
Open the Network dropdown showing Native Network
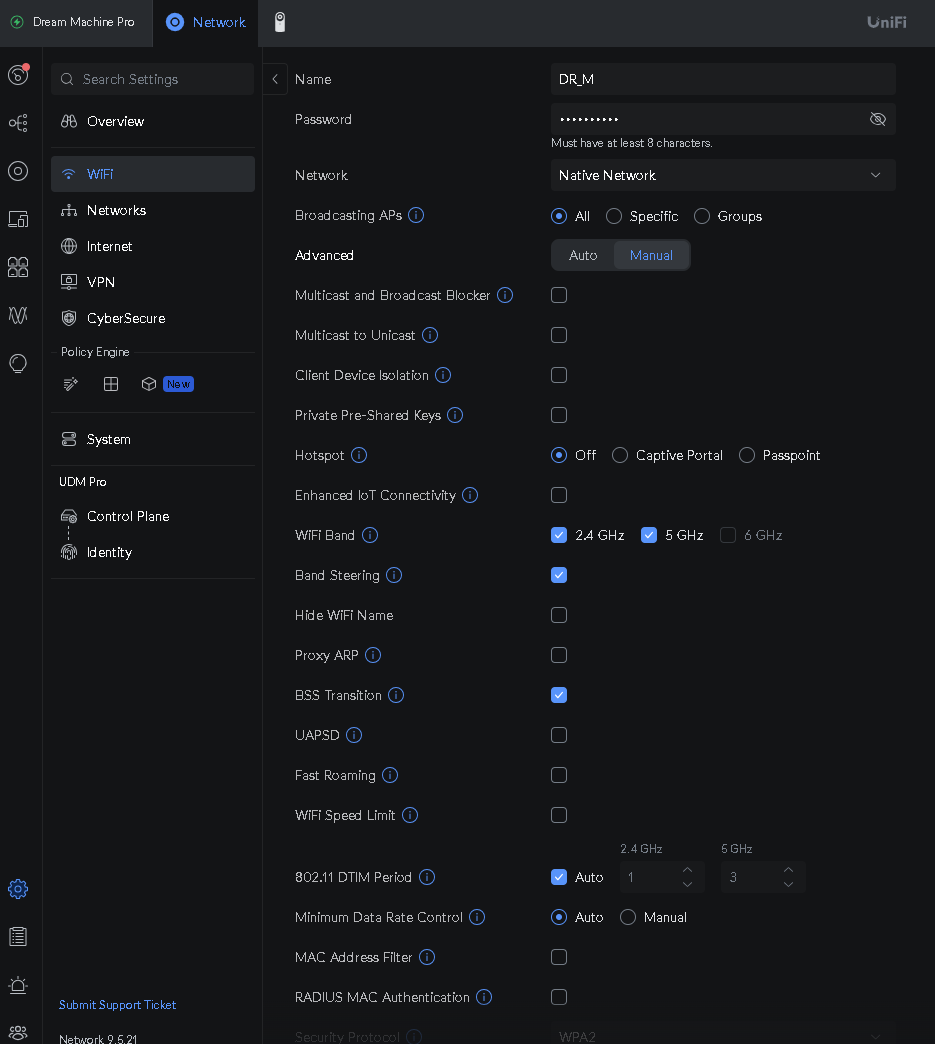722,175
